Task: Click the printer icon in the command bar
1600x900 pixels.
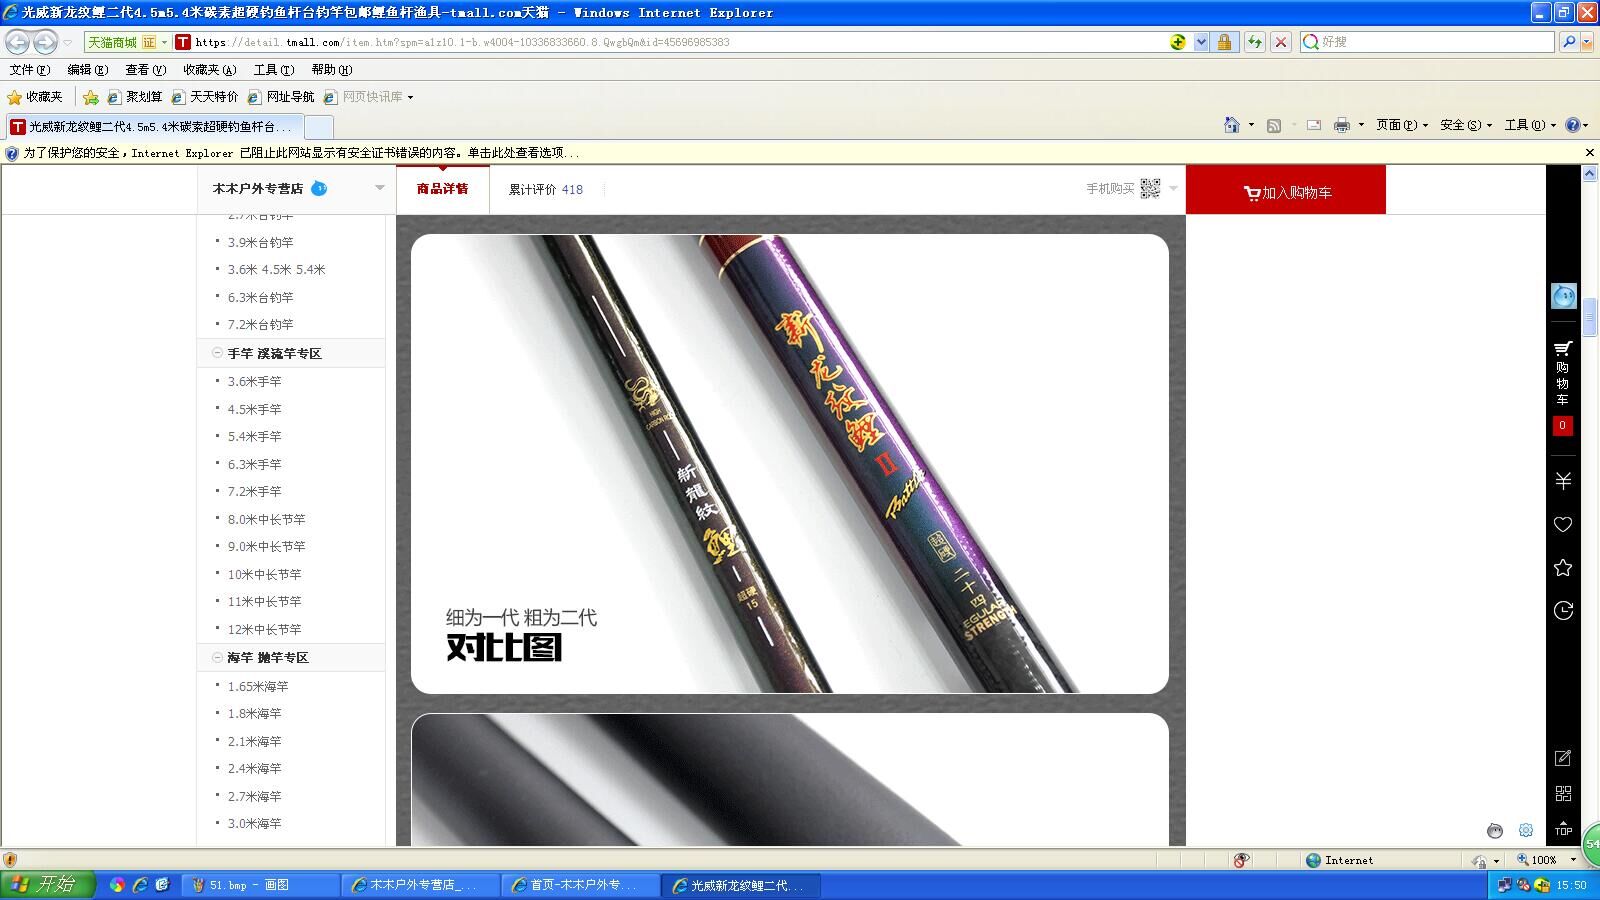Action: (x=1341, y=125)
